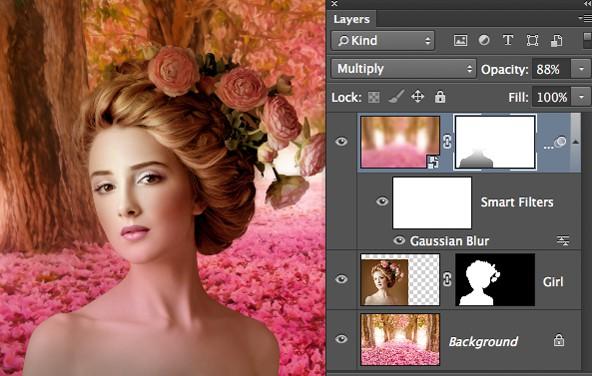
Task: Select the Girl layer thumbnail
Action: pos(400,280)
